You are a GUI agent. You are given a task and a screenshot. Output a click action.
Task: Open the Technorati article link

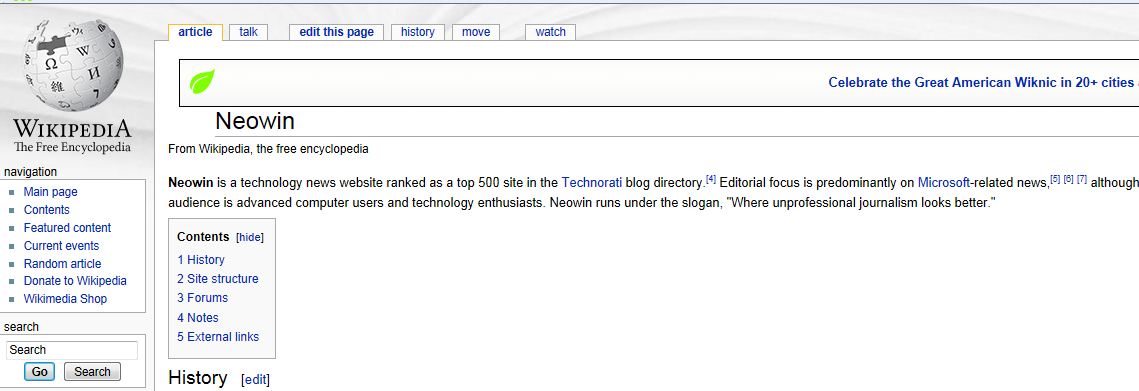[x=591, y=182]
